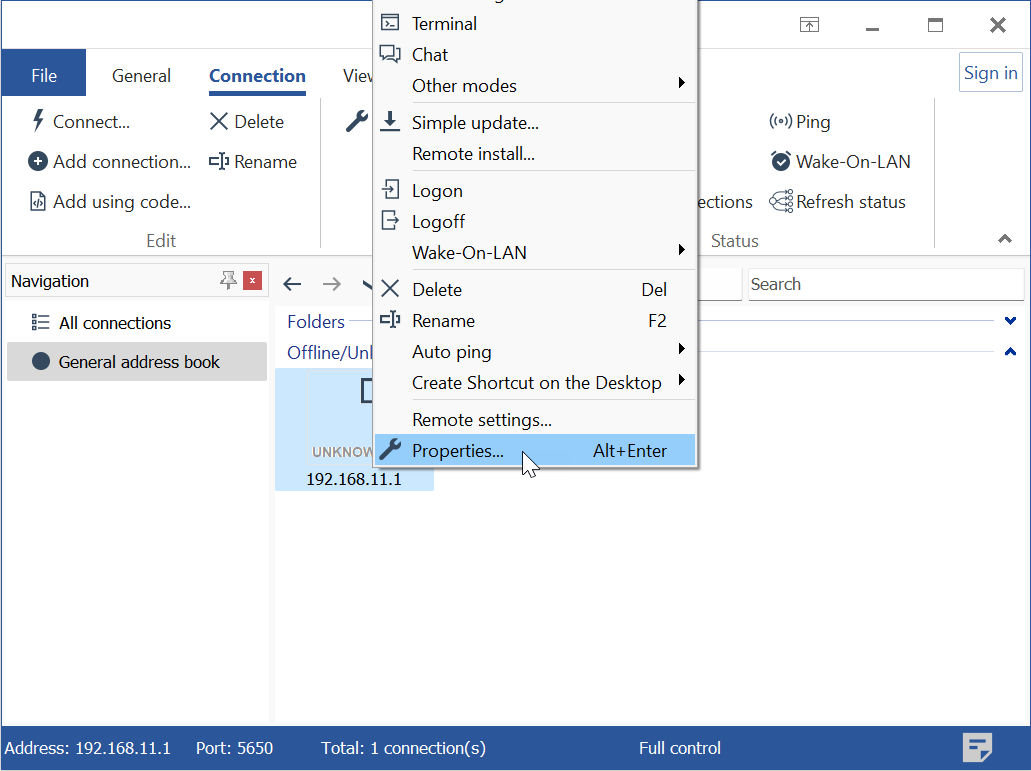The width and height of the screenshot is (1031, 771).
Task: Click the Sign in button
Action: click(990, 73)
